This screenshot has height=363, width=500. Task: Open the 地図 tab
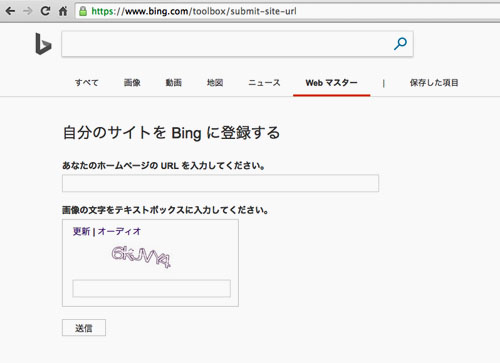[x=215, y=83]
